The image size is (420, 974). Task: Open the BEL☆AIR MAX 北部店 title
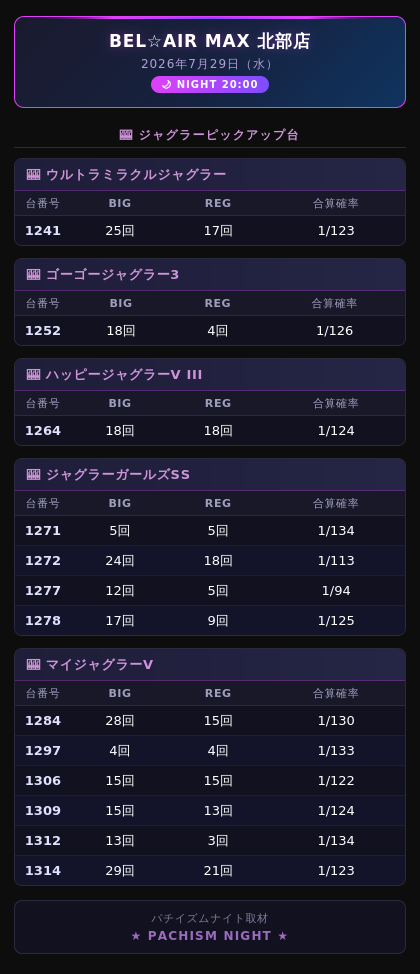pyautogui.click(x=210, y=41)
